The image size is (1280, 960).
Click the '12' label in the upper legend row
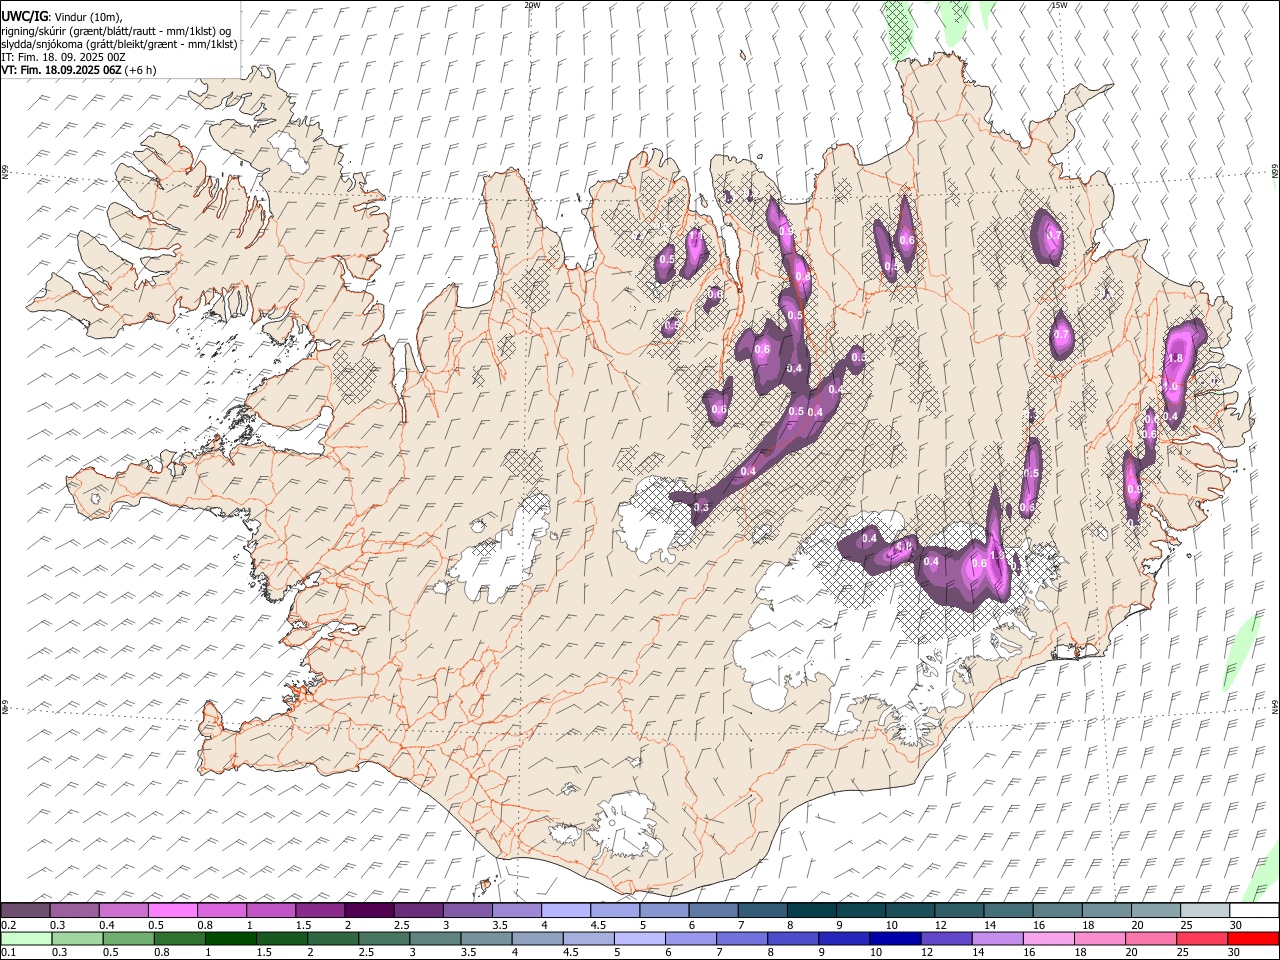coord(940,925)
